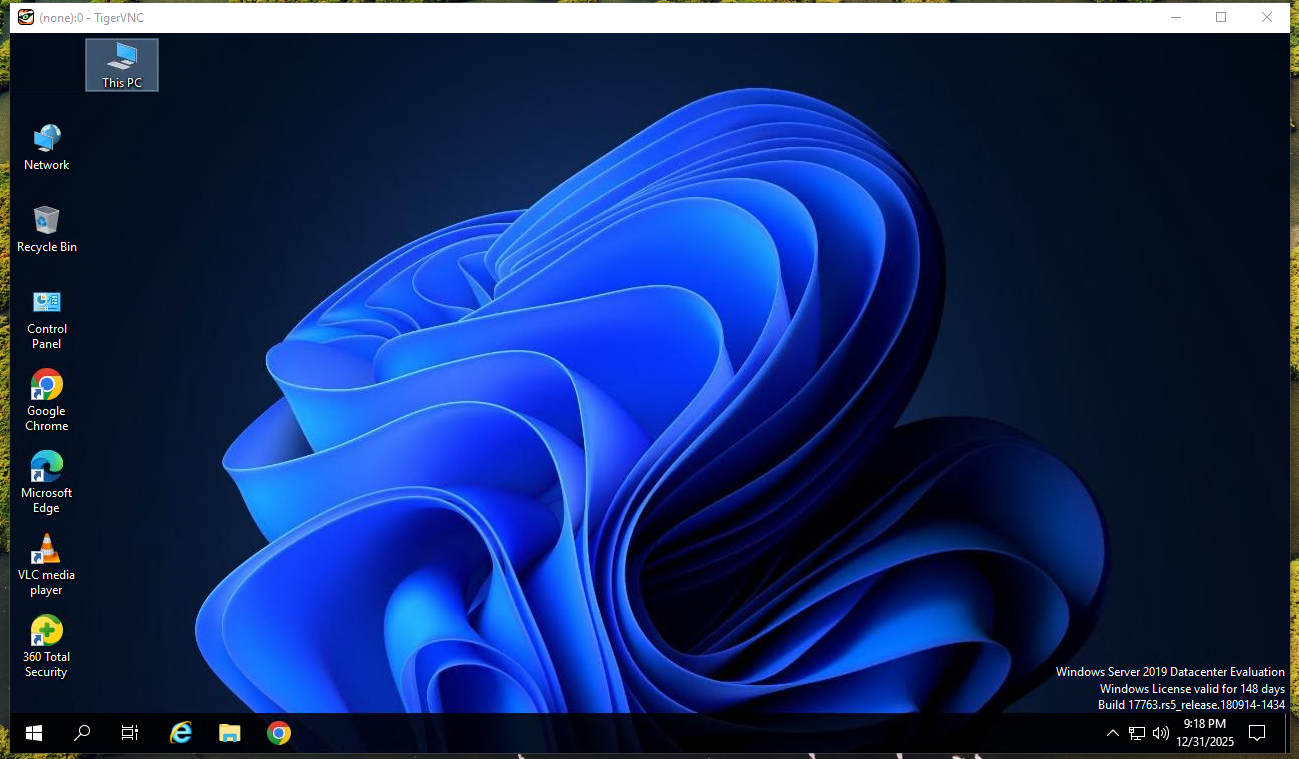This screenshot has width=1299, height=759.
Task: Click the Microsoft Edge desktop shortcut
Action: tap(47, 482)
